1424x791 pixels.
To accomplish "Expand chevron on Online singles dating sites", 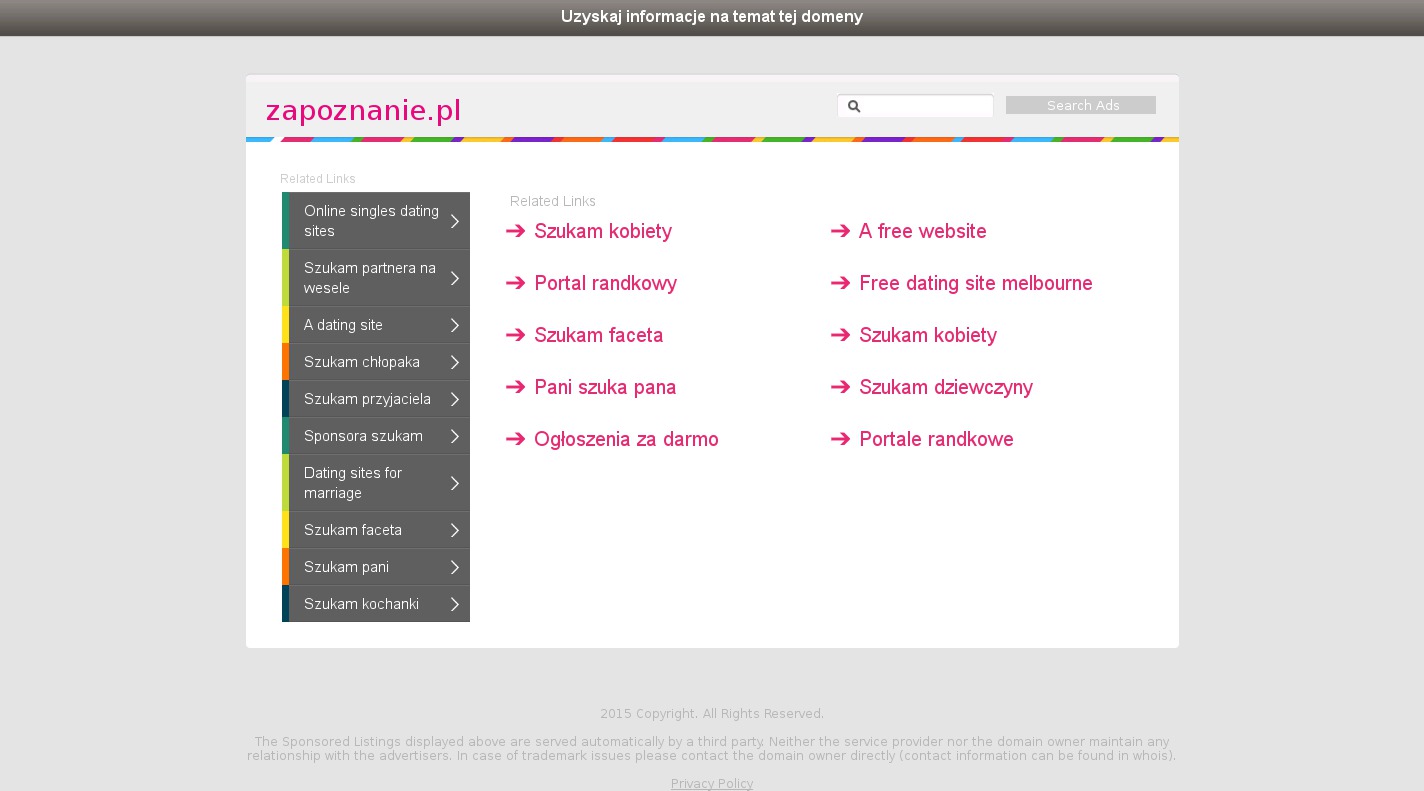I will point(455,221).
